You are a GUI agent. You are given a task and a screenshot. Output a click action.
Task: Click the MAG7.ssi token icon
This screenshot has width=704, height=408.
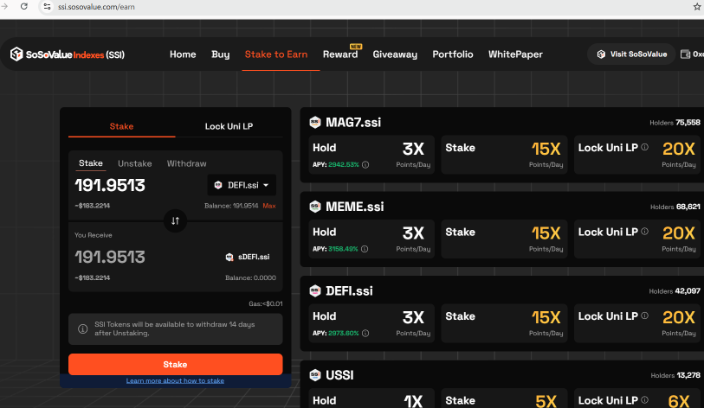click(x=315, y=122)
